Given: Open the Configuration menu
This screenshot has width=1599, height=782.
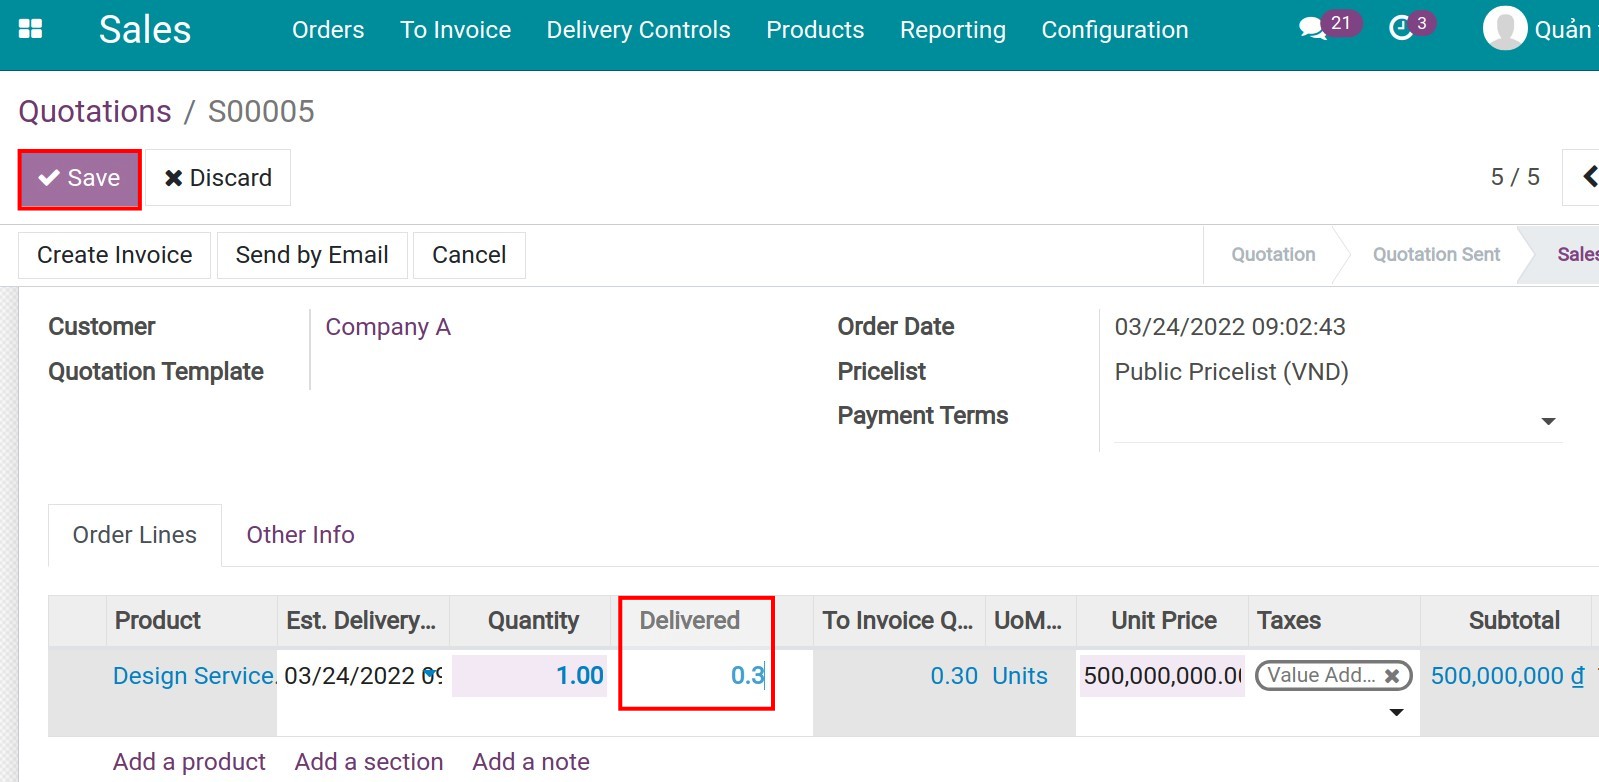Looking at the screenshot, I should (1115, 30).
